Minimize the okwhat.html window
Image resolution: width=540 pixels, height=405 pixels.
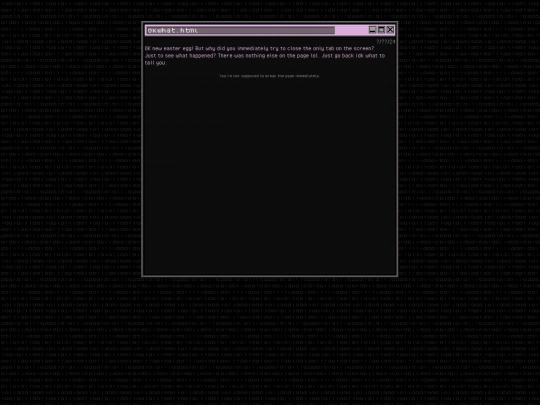coord(372,30)
